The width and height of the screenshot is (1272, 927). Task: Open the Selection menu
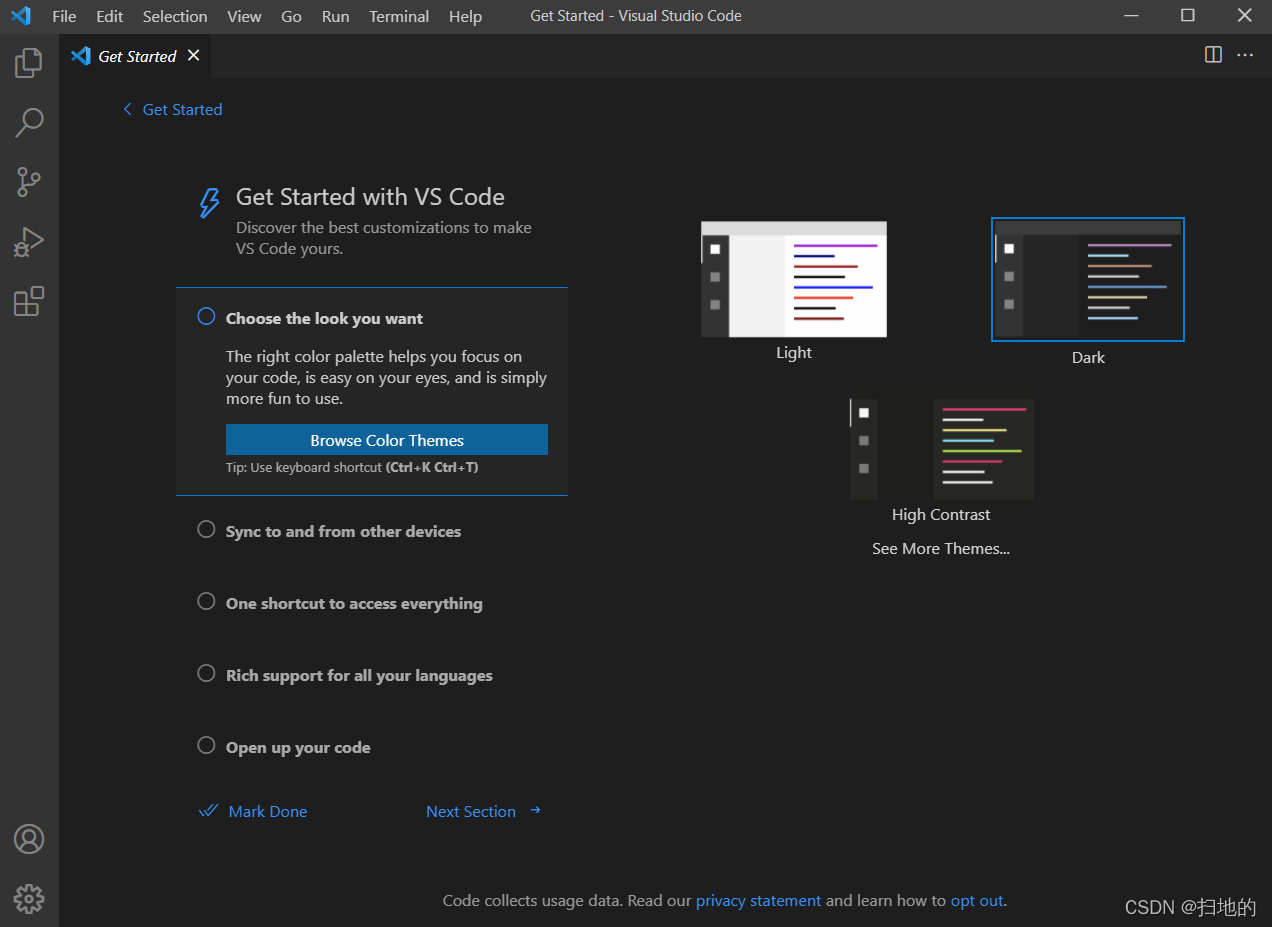click(175, 16)
